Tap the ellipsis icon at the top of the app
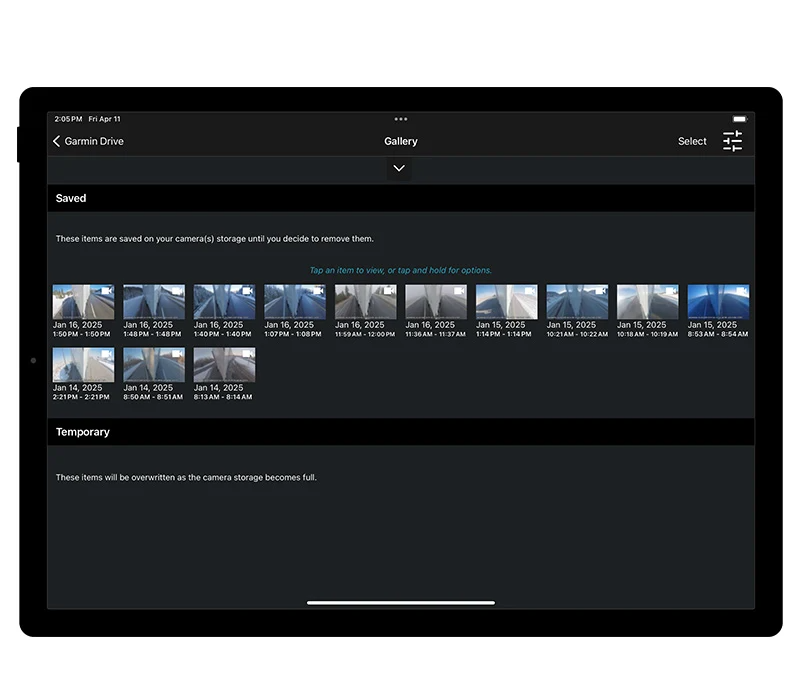 [401, 119]
